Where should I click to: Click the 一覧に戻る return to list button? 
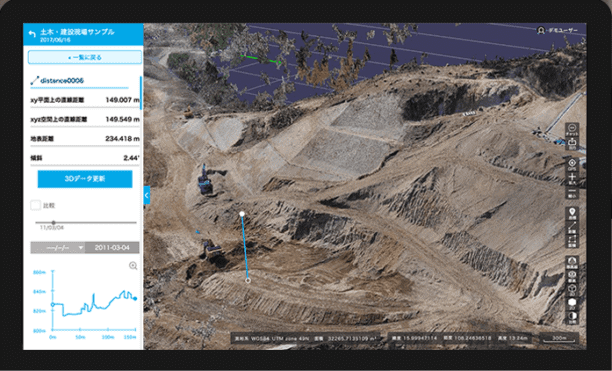[85, 57]
